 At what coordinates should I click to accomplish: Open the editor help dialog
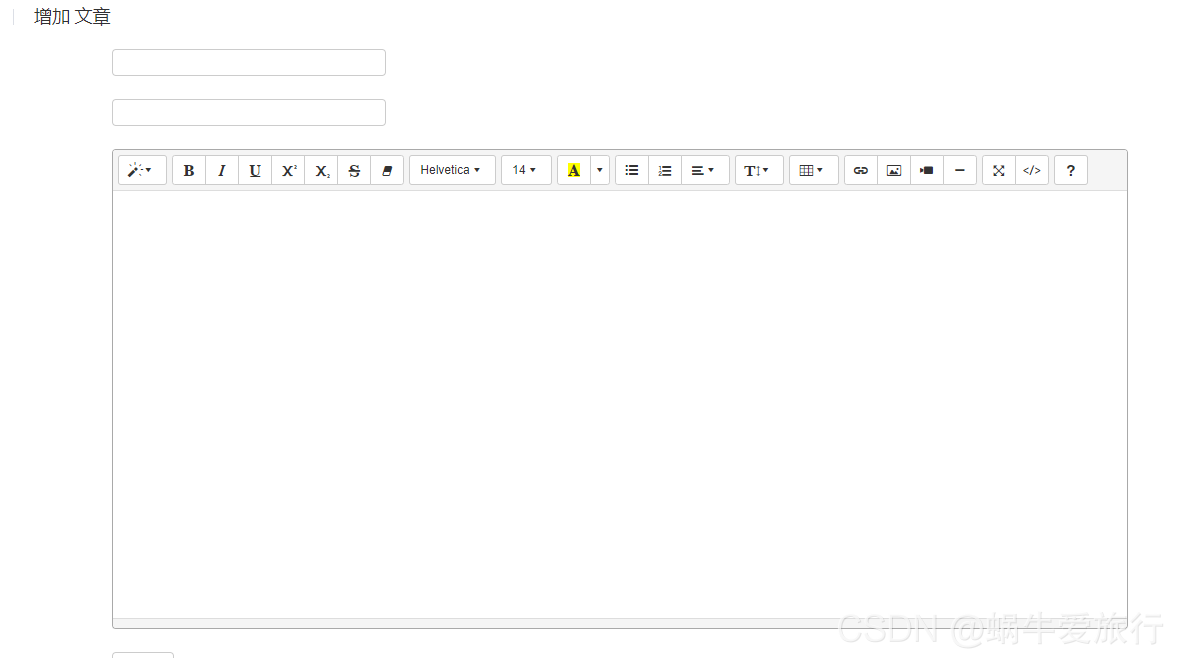click(1071, 170)
